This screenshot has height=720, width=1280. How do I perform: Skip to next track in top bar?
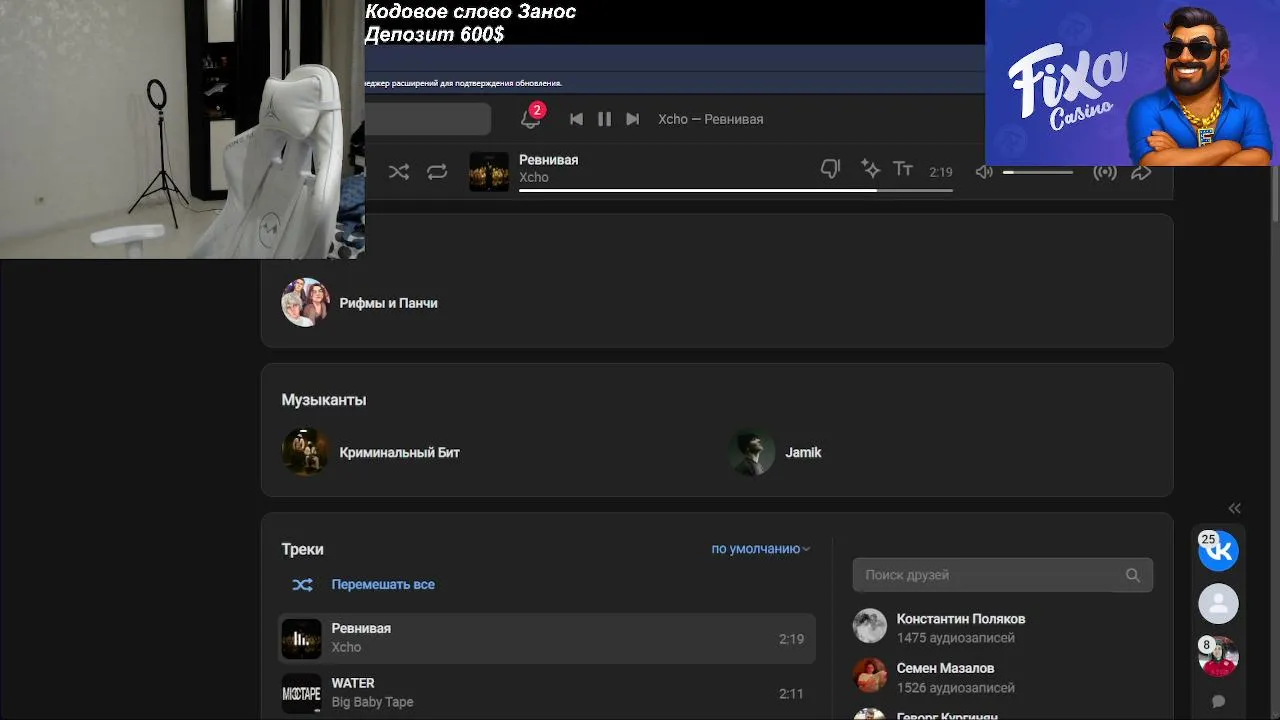632,119
